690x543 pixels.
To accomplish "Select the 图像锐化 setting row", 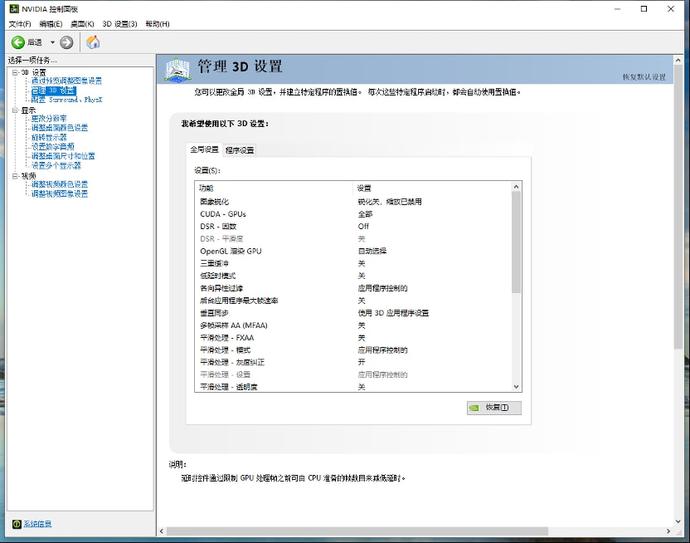I will tap(353, 202).
